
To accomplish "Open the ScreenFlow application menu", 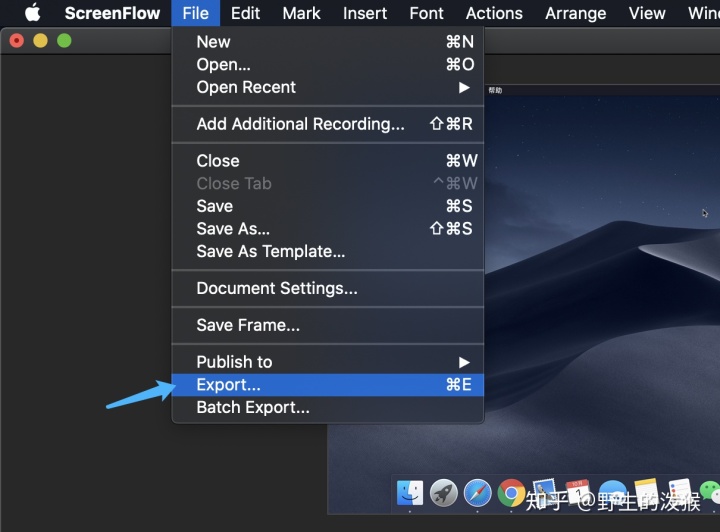I will (x=112, y=13).
